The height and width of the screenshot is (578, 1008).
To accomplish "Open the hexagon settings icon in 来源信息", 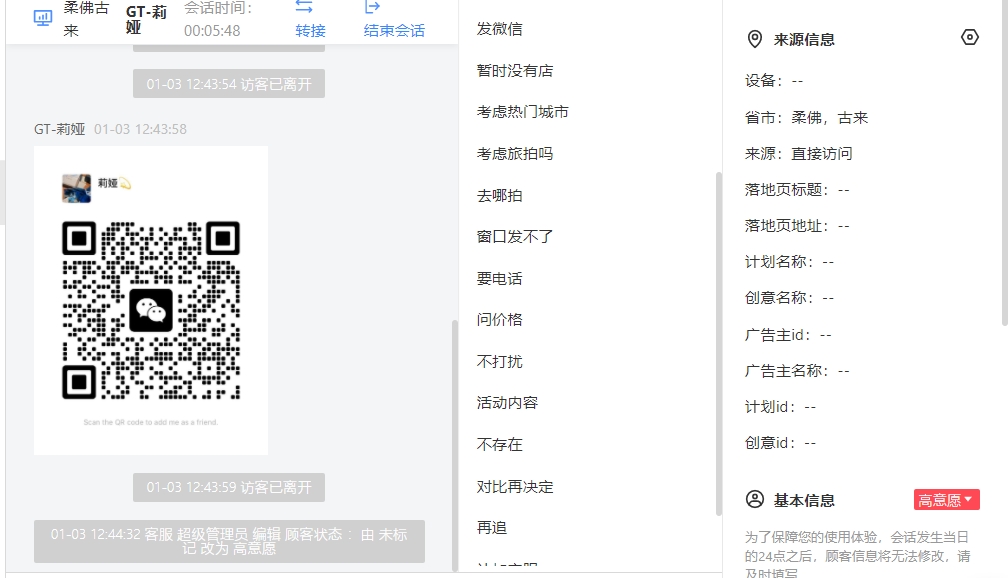I will pyautogui.click(x=969, y=37).
